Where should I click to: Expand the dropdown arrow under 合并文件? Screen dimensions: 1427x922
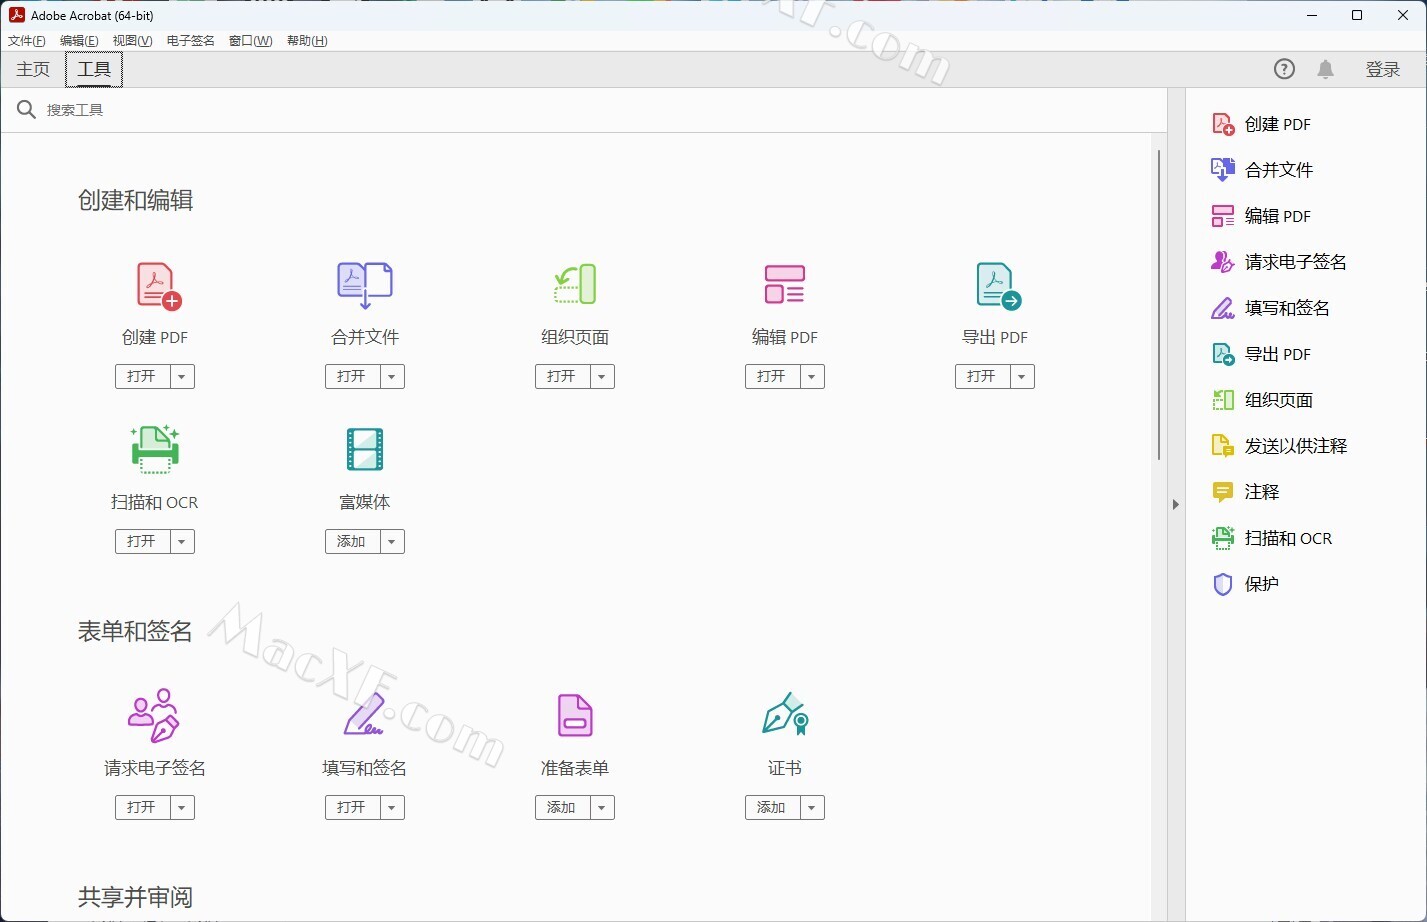point(392,377)
